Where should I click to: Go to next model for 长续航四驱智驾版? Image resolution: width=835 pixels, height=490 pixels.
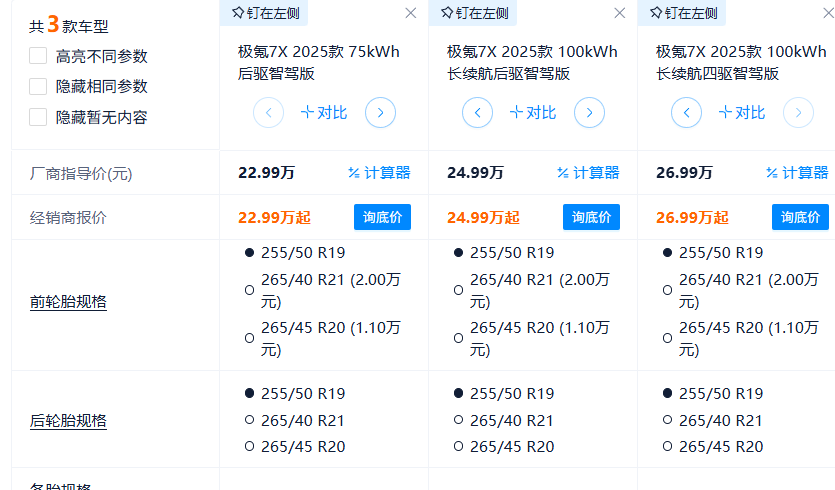pyautogui.click(x=798, y=112)
